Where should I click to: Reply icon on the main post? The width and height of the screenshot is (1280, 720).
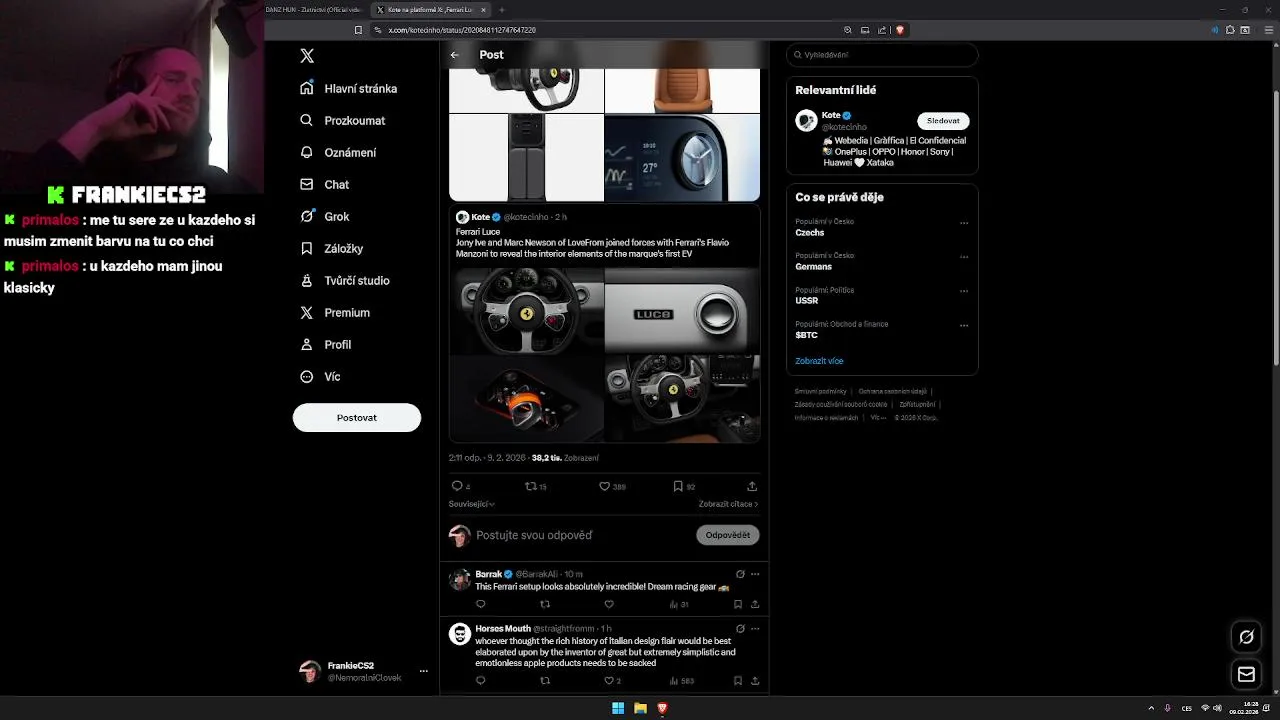pos(457,486)
